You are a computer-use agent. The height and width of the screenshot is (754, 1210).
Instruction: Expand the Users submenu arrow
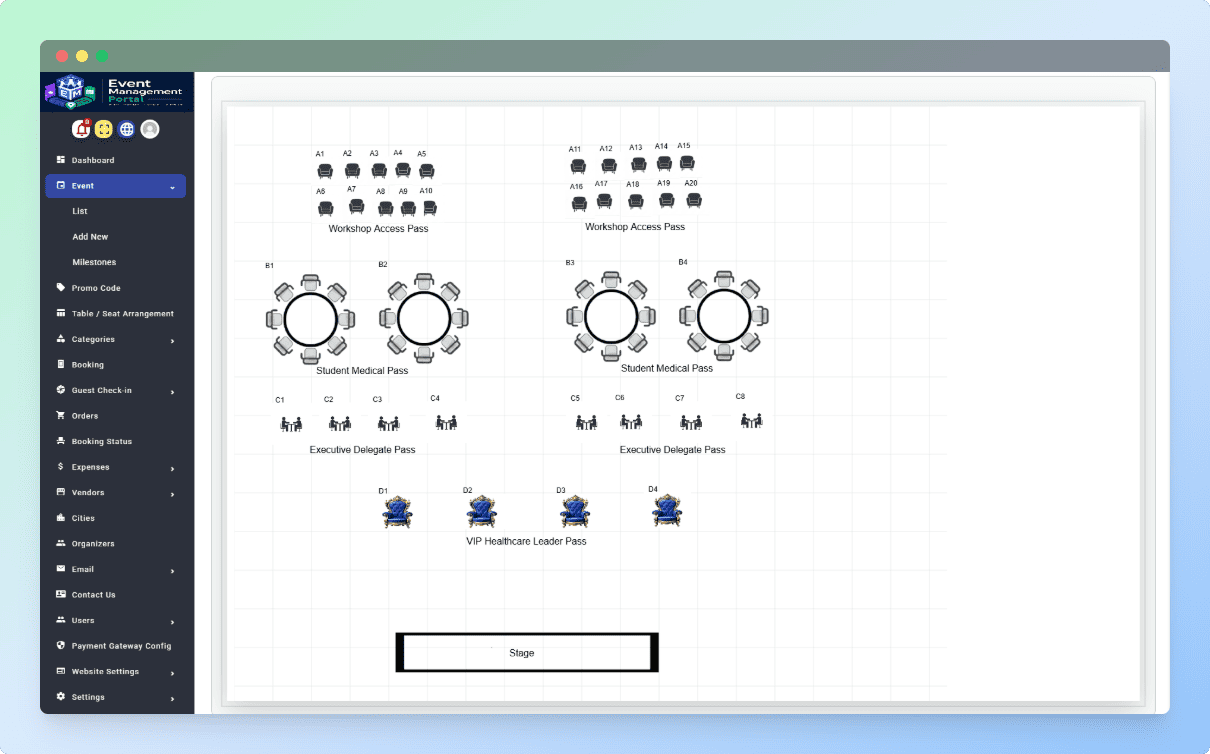tap(172, 621)
